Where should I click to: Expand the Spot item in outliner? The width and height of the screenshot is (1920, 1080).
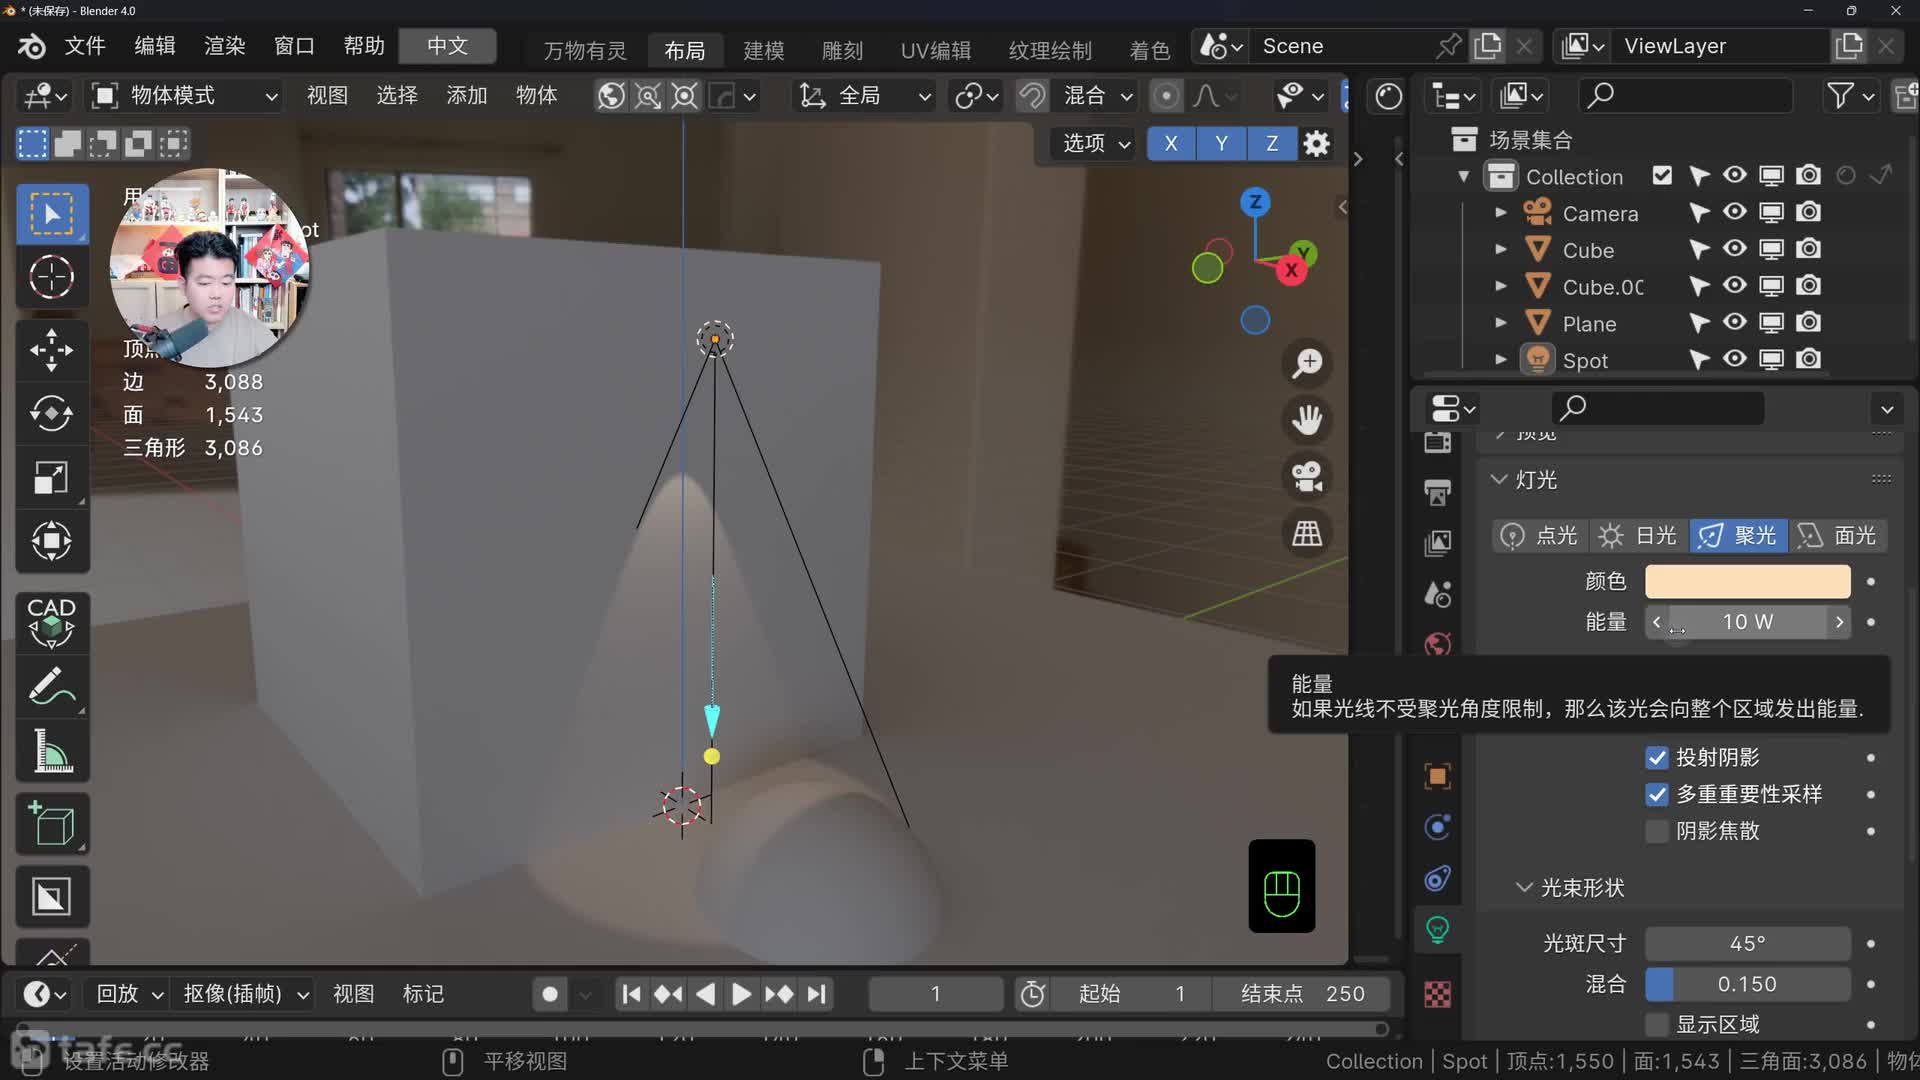1500,360
